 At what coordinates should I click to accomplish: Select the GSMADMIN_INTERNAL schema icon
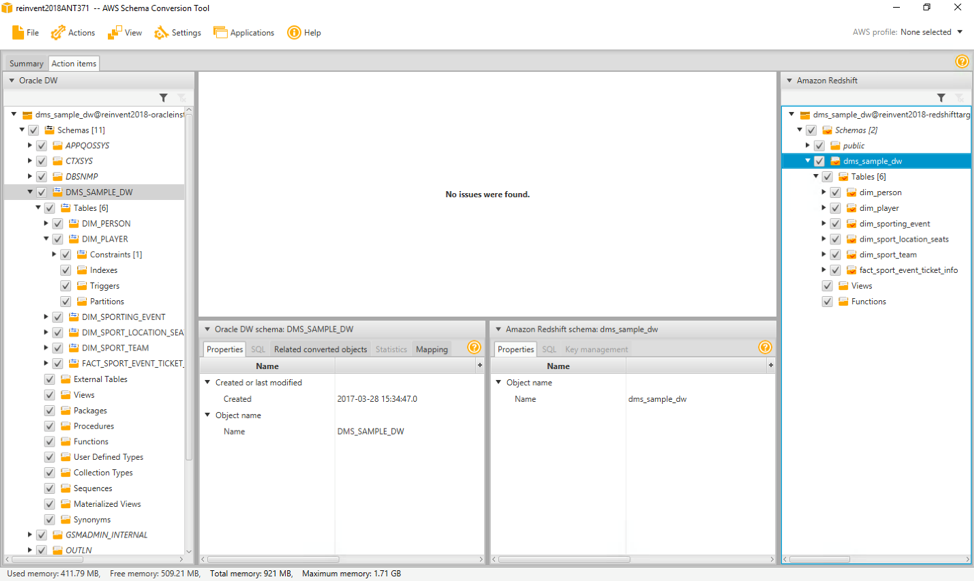(x=58, y=534)
